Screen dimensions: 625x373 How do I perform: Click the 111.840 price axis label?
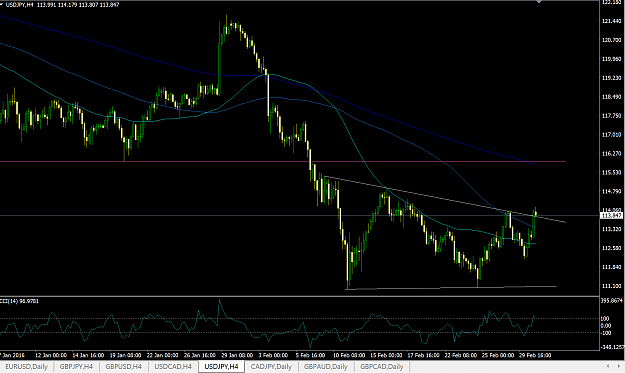coord(611,267)
